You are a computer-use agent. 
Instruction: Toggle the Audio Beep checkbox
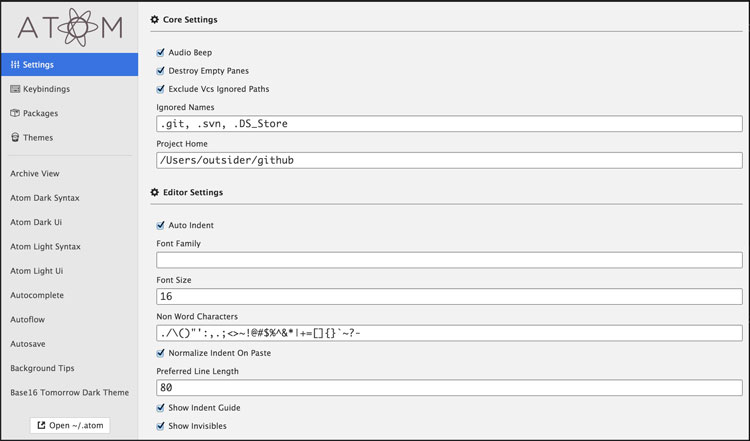pos(161,52)
